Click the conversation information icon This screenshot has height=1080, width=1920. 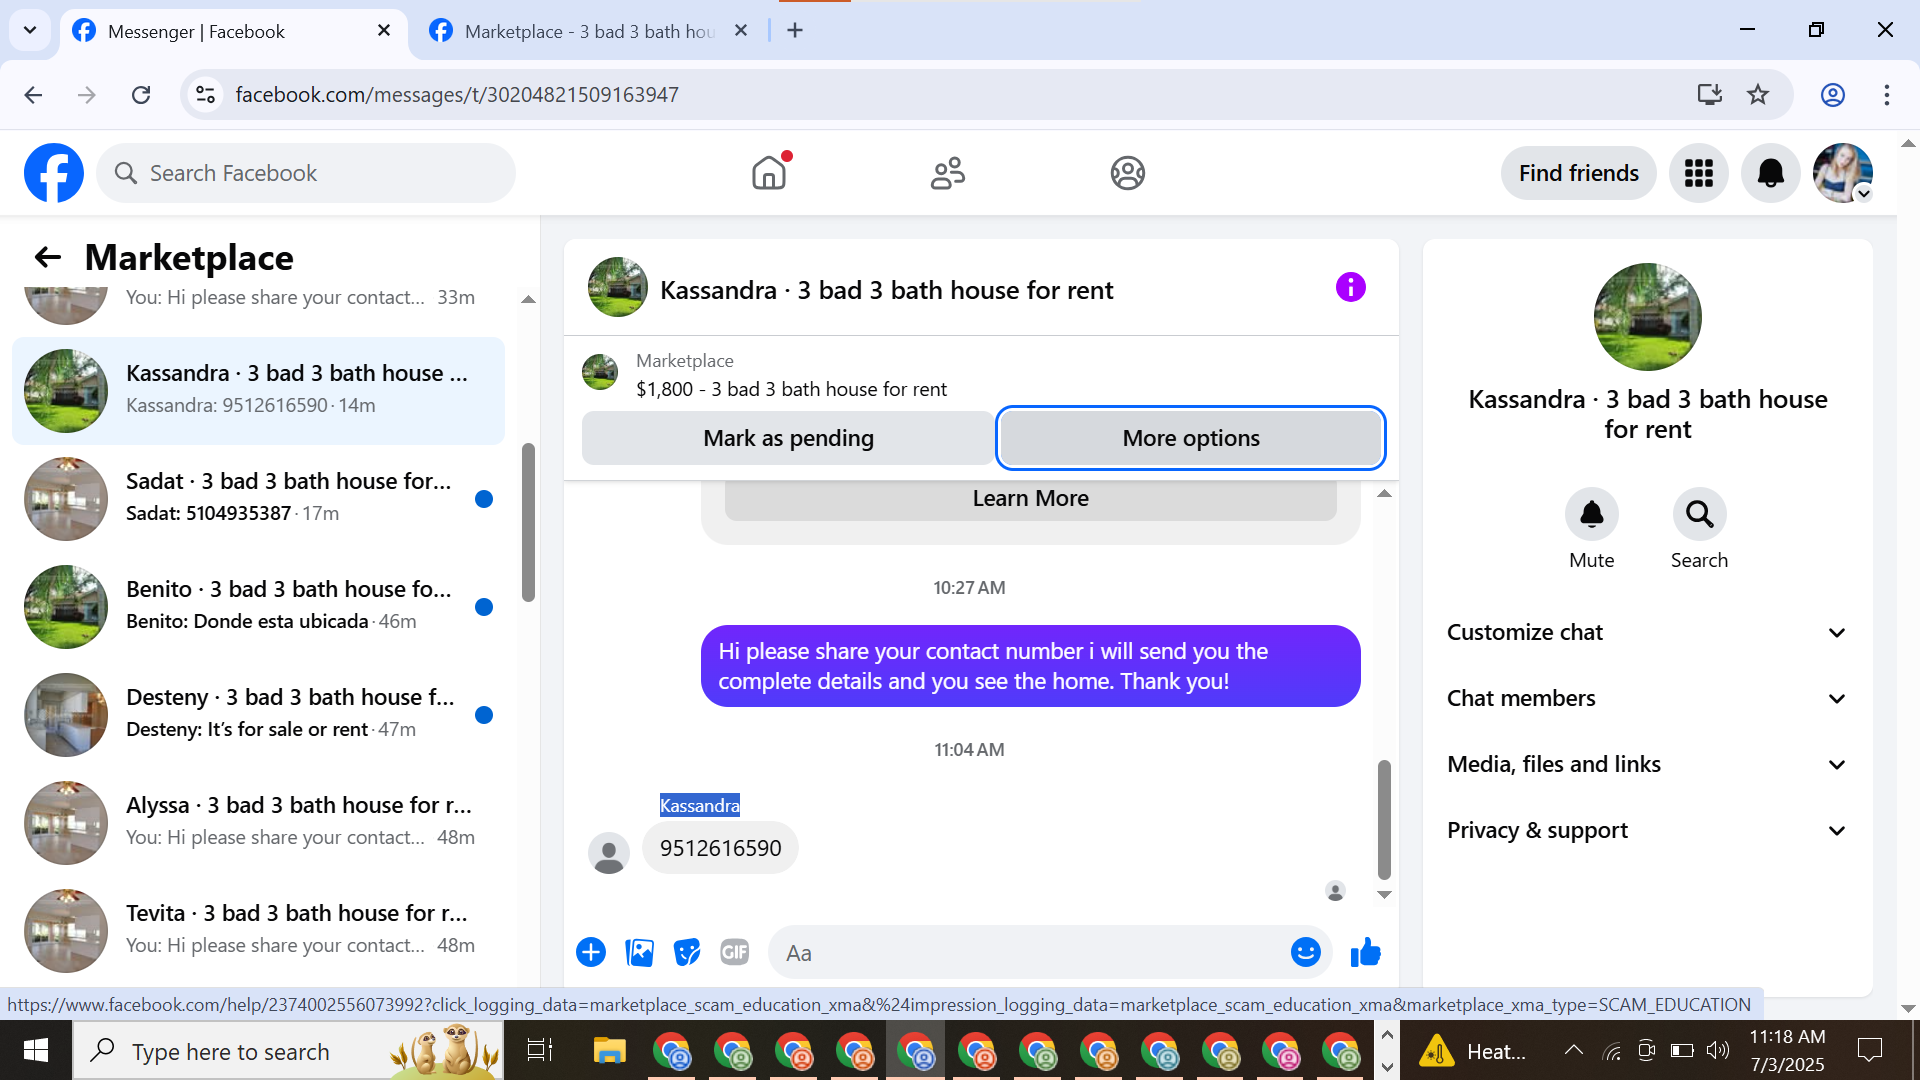[1350, 288]
